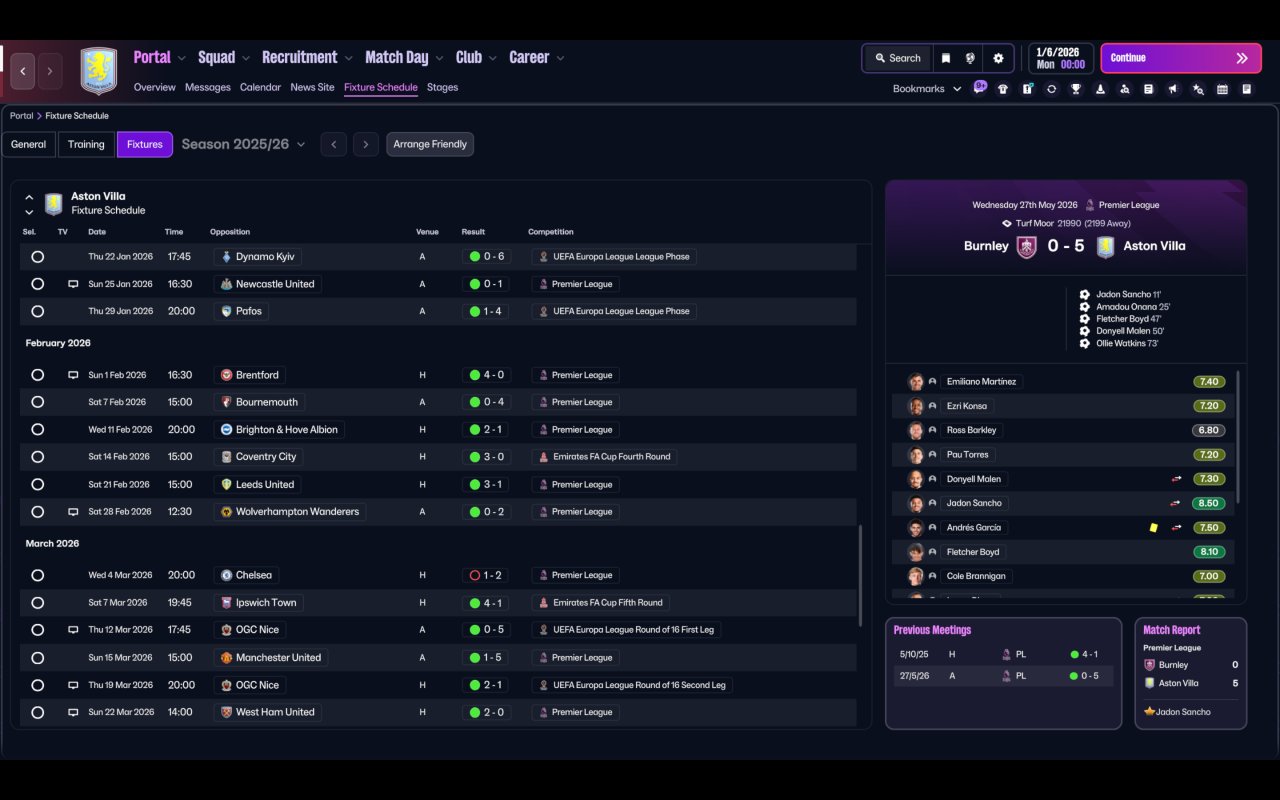Go back with the left navigation arrow
The width and height of the screenshot is (1280, 800).
tap(23, 71)
